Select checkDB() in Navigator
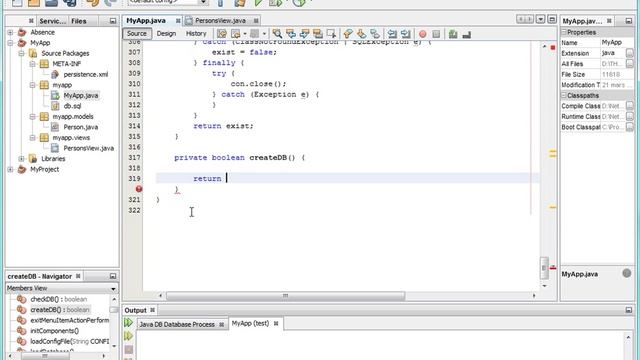The image size is (640, 360). pyautogui.click(x=58, y=299)
